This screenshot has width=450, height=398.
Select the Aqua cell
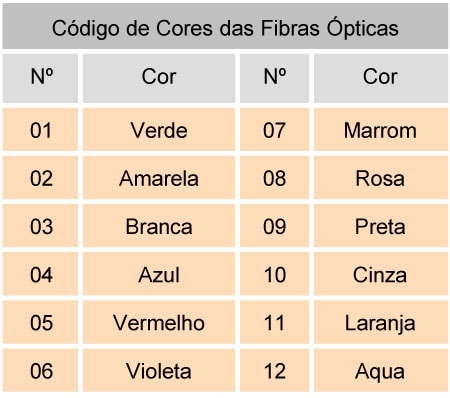click(x=381, y=370)
